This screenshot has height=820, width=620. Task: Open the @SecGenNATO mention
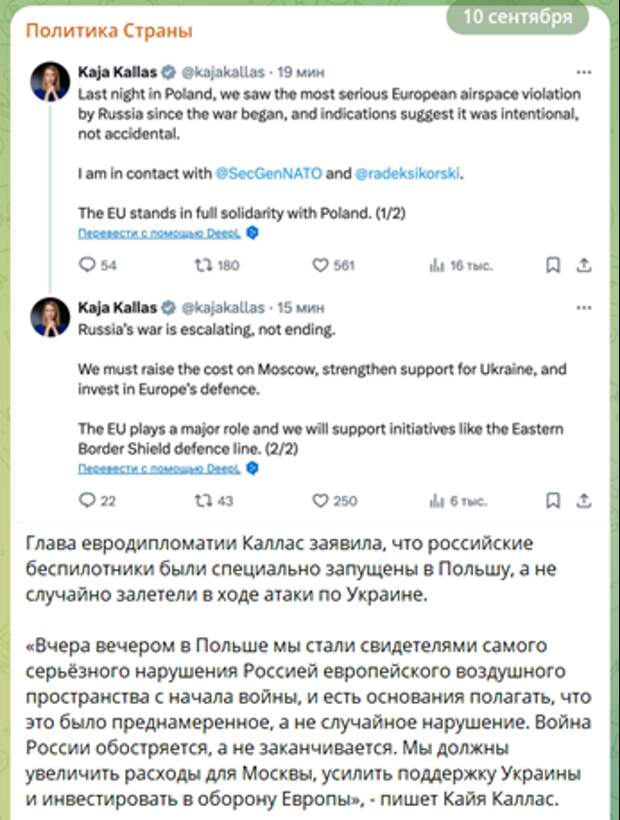(268, 173)
